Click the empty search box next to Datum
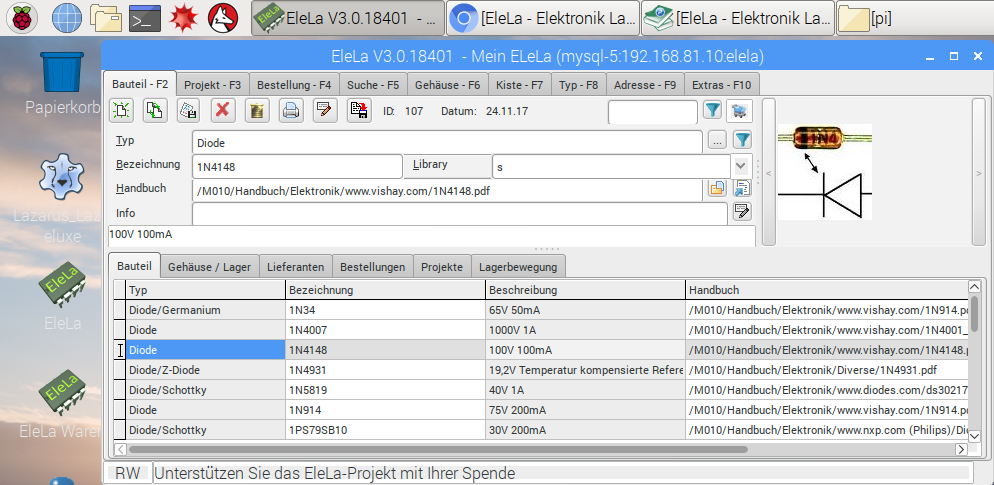This screenshot has width=994, height=485. click(652, 112)
